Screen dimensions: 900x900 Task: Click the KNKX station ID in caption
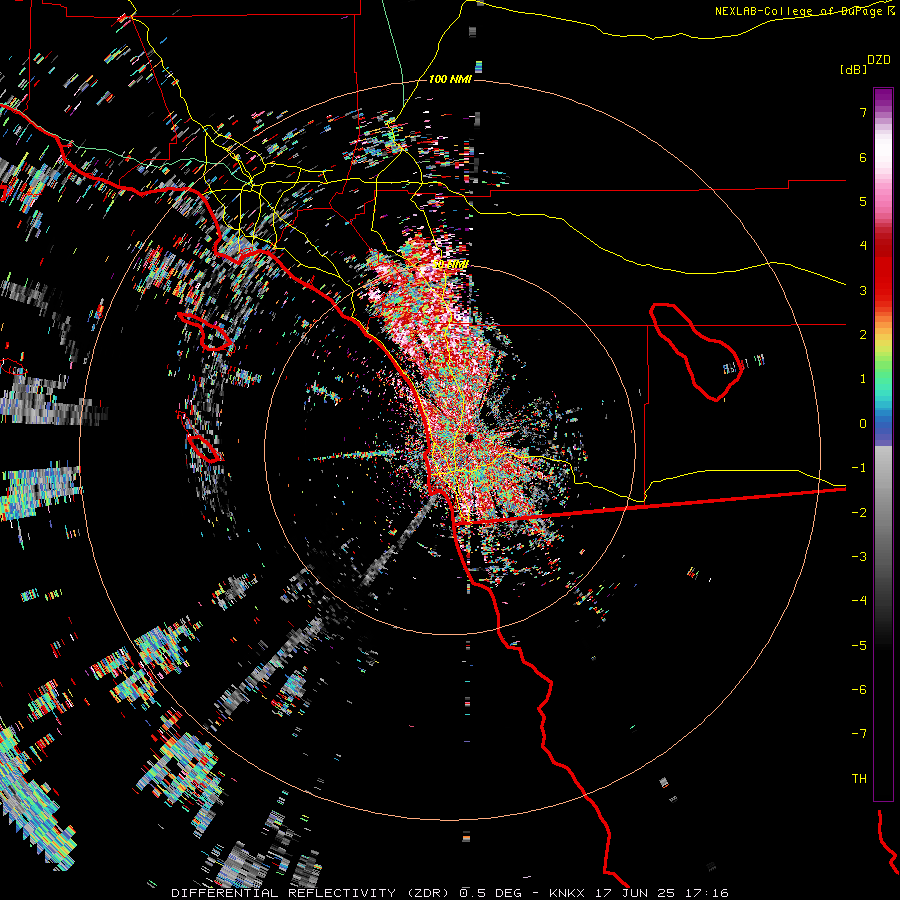[567, 893]
